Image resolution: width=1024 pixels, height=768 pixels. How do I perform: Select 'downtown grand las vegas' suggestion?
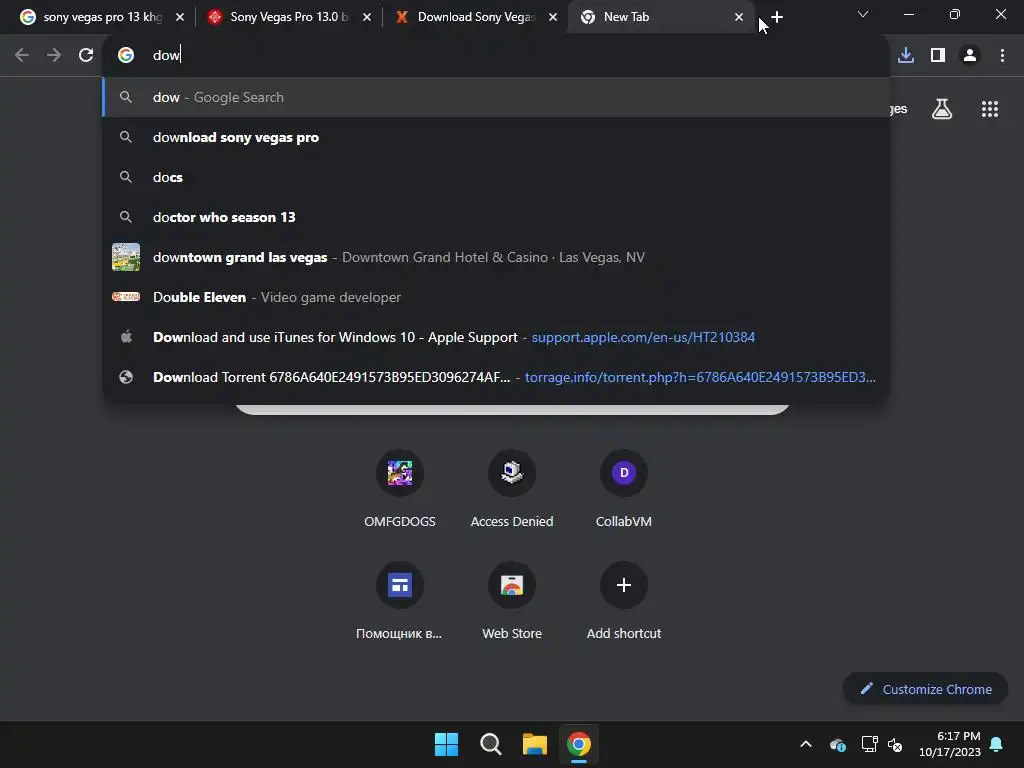496,257
